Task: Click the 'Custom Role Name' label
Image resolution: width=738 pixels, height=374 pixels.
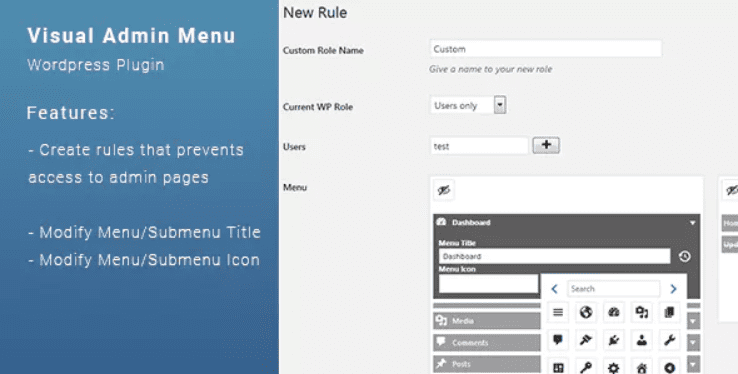Action: [x=323, y=50]
